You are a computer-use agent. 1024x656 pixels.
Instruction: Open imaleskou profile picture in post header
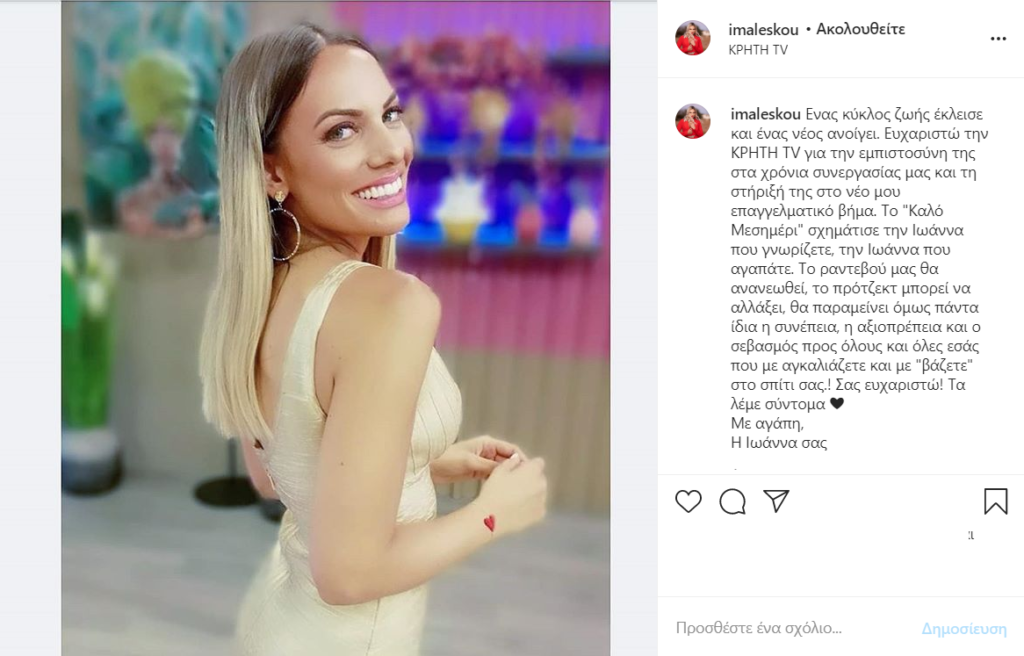coord(692,38)
